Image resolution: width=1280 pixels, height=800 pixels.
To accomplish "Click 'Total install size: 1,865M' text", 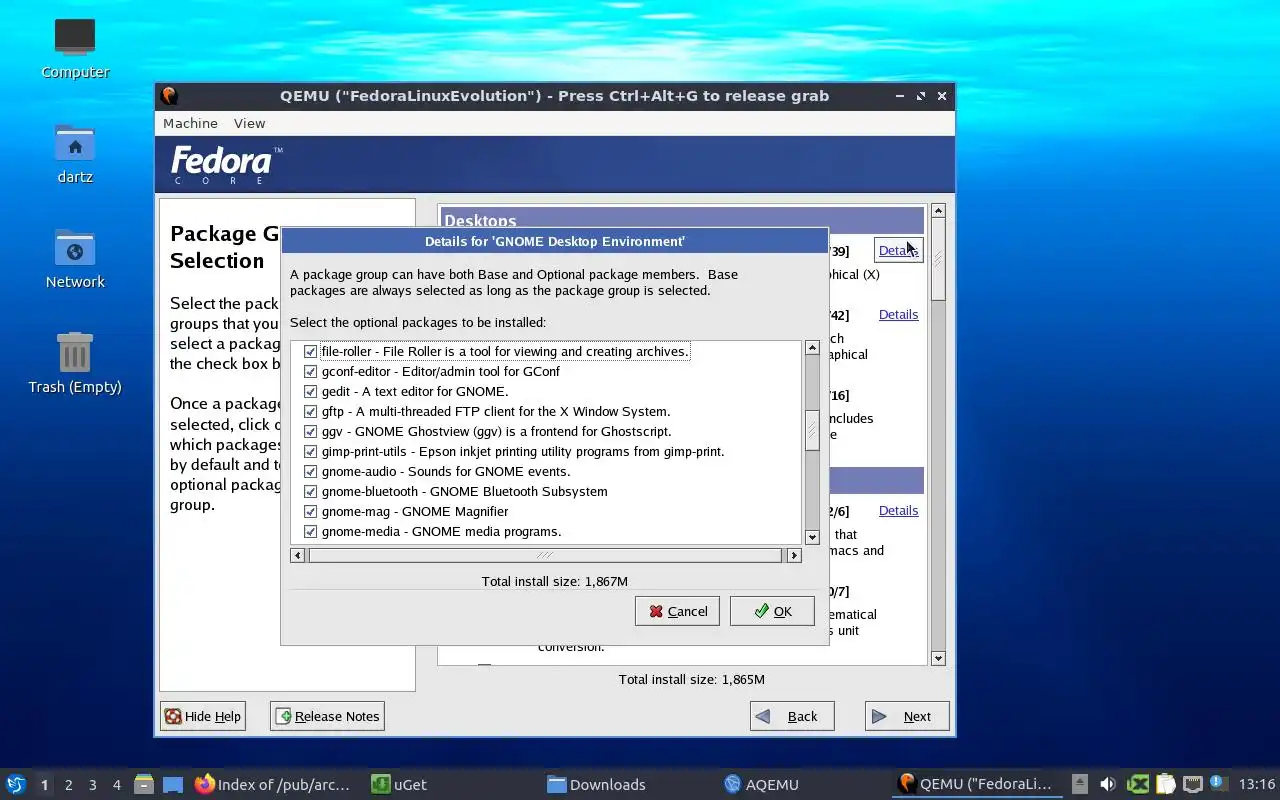I will tap(692, 679).
